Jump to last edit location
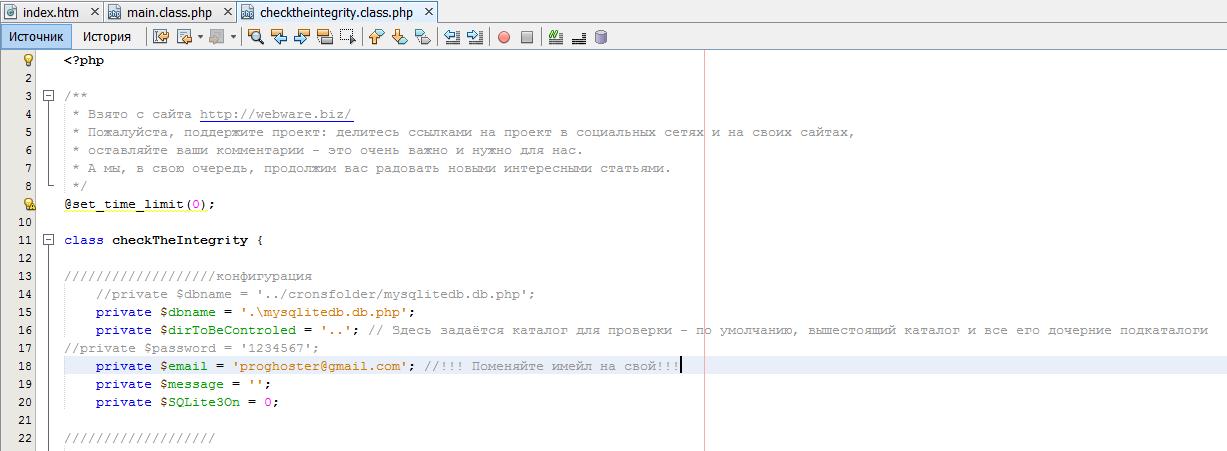The height and width of the screenshot is (451, 1227). (160, 37)
